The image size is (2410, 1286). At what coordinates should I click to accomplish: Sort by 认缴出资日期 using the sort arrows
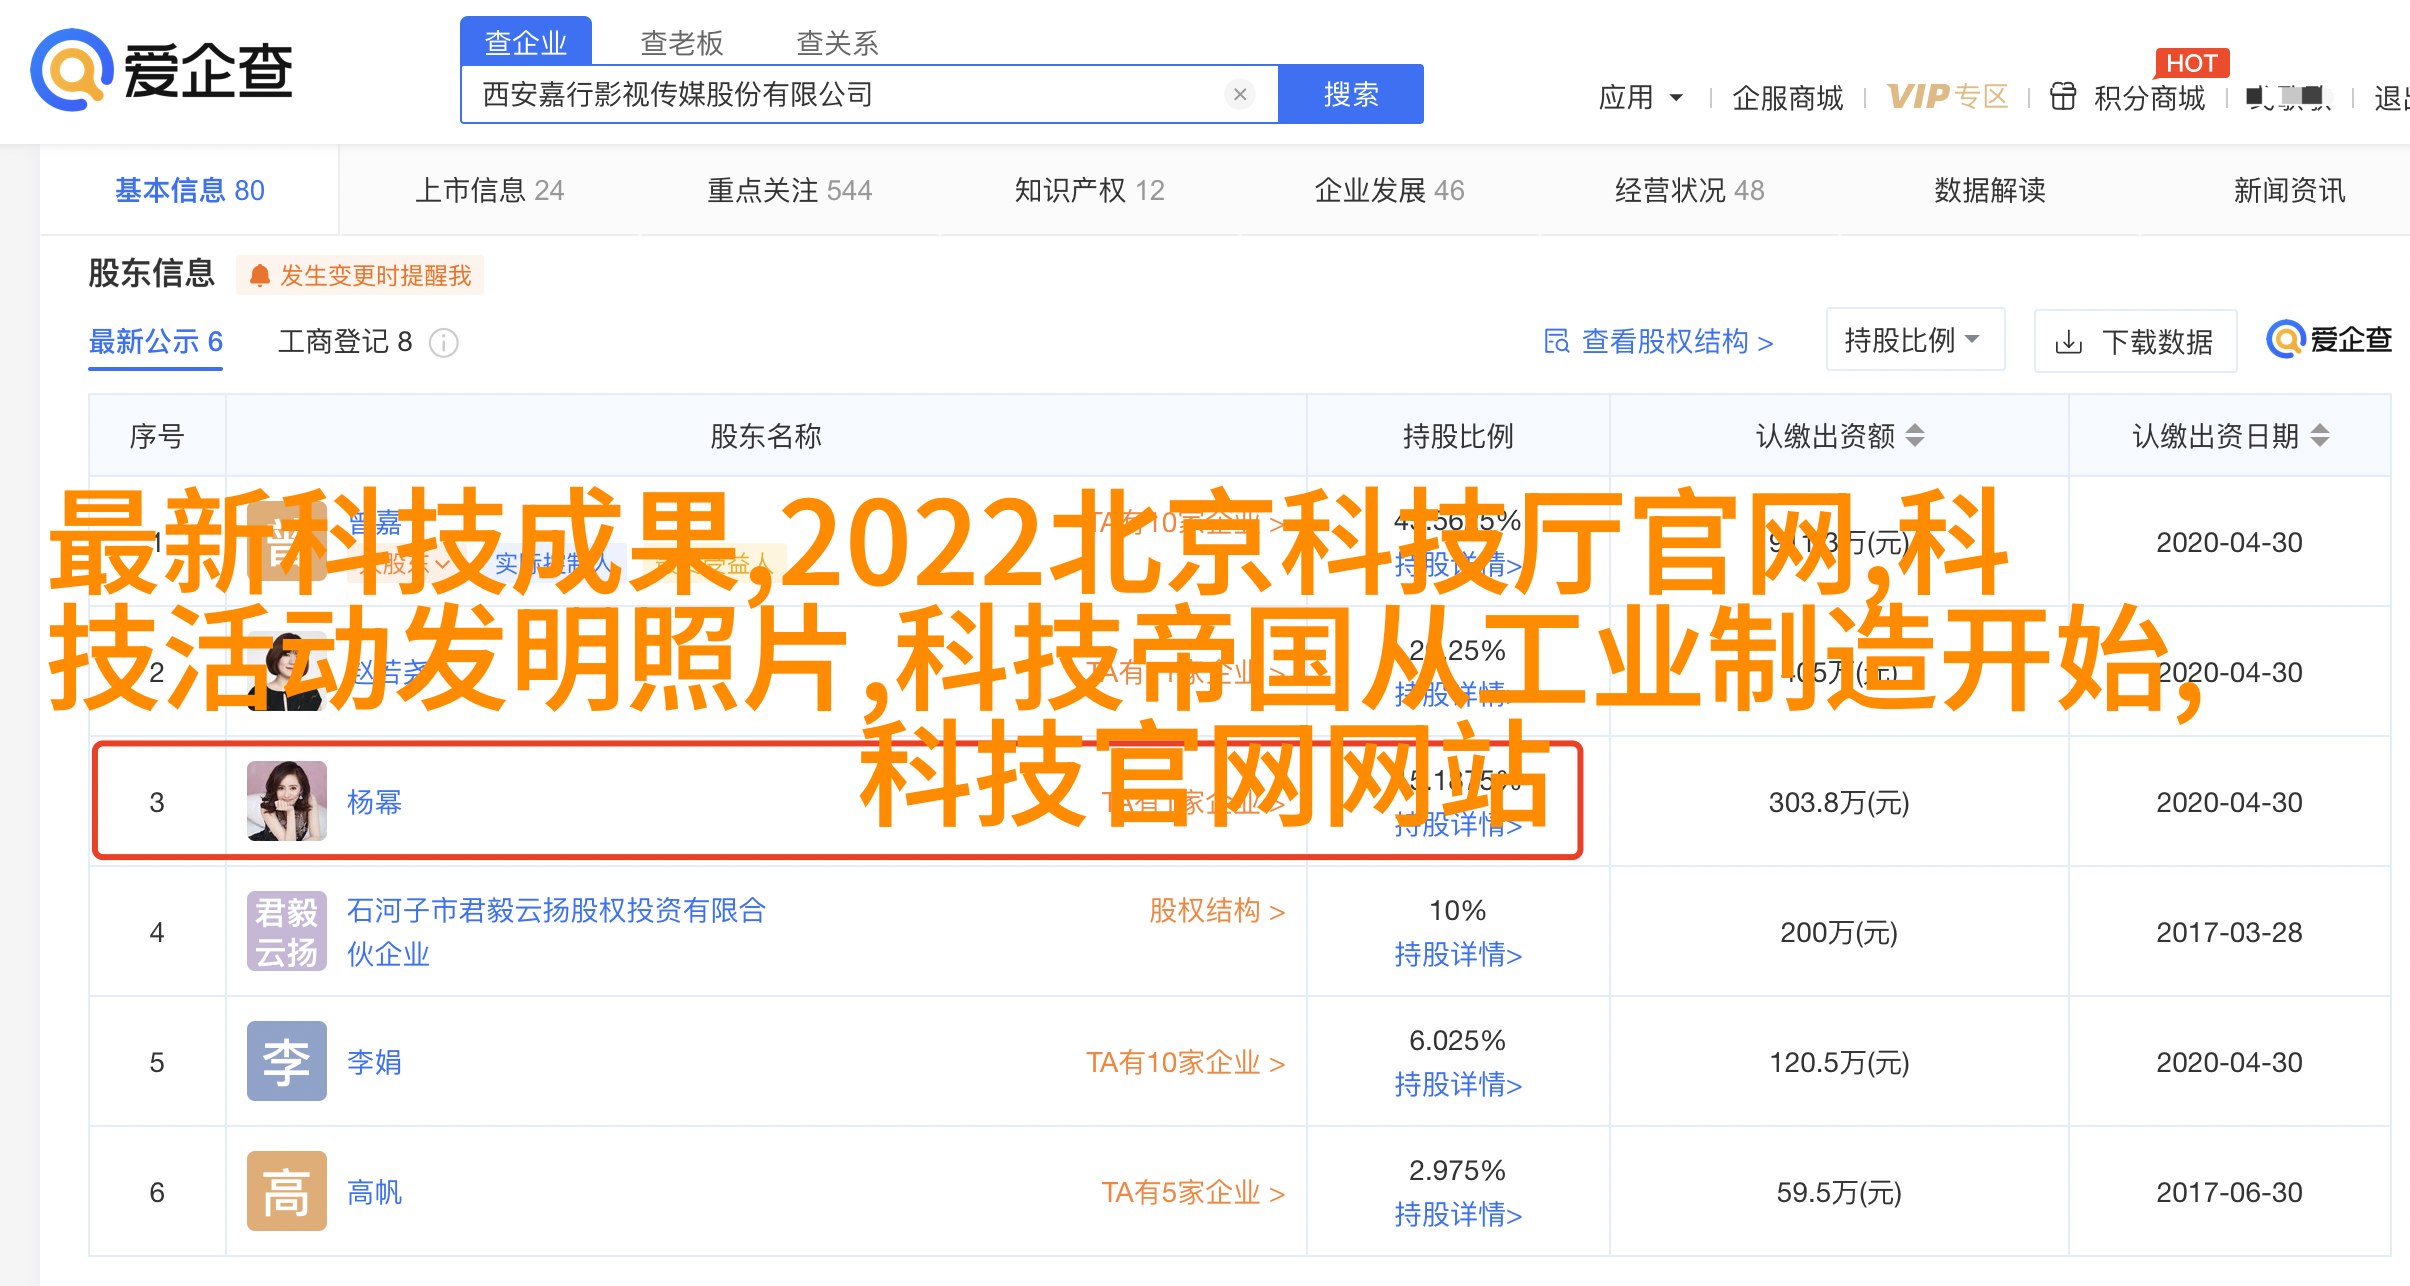pos(2320,435)
